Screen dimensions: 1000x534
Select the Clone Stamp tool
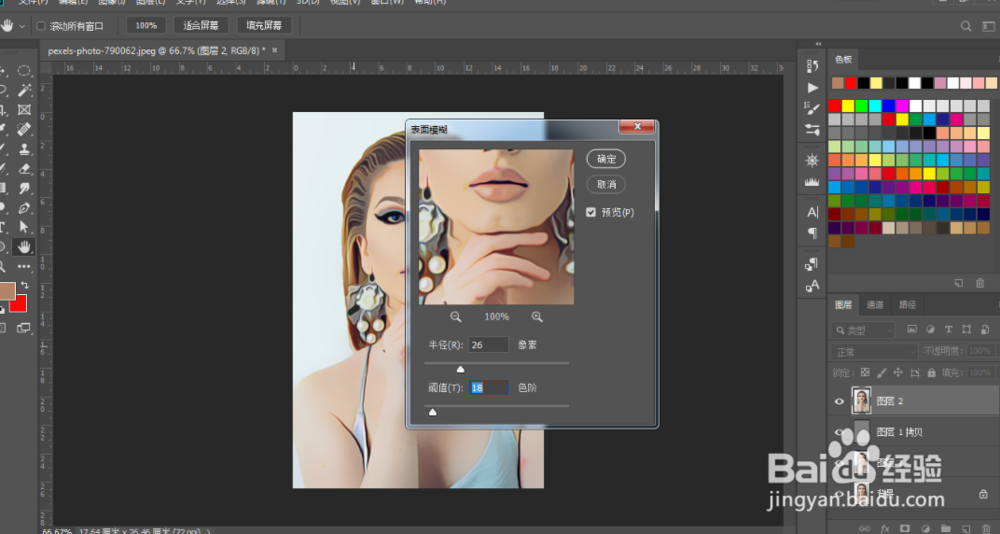click(x=24, y=149)
